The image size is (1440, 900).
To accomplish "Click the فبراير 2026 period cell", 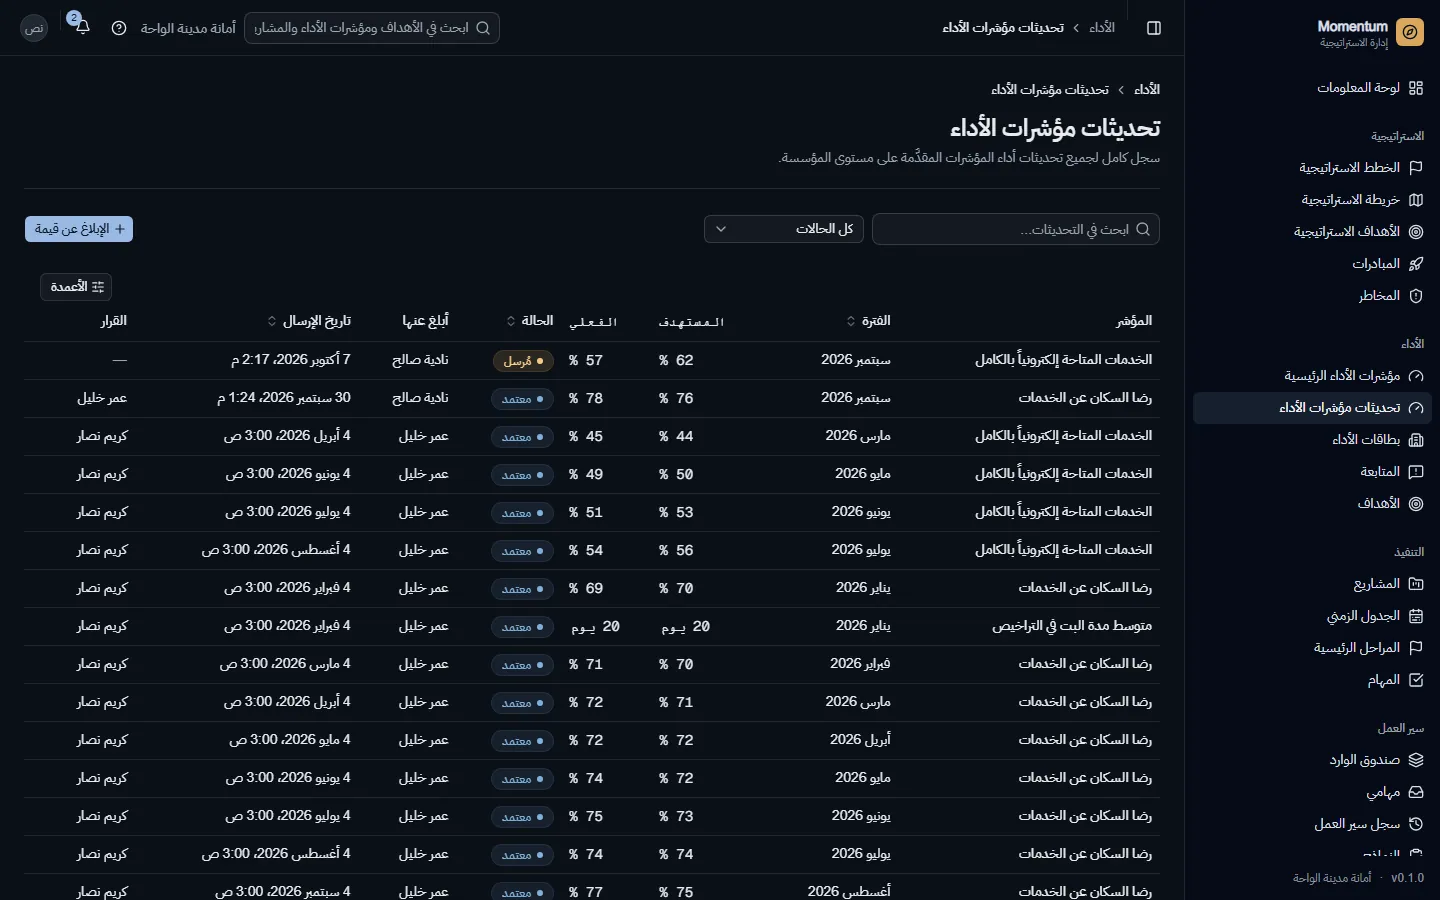I will (860, 664).
